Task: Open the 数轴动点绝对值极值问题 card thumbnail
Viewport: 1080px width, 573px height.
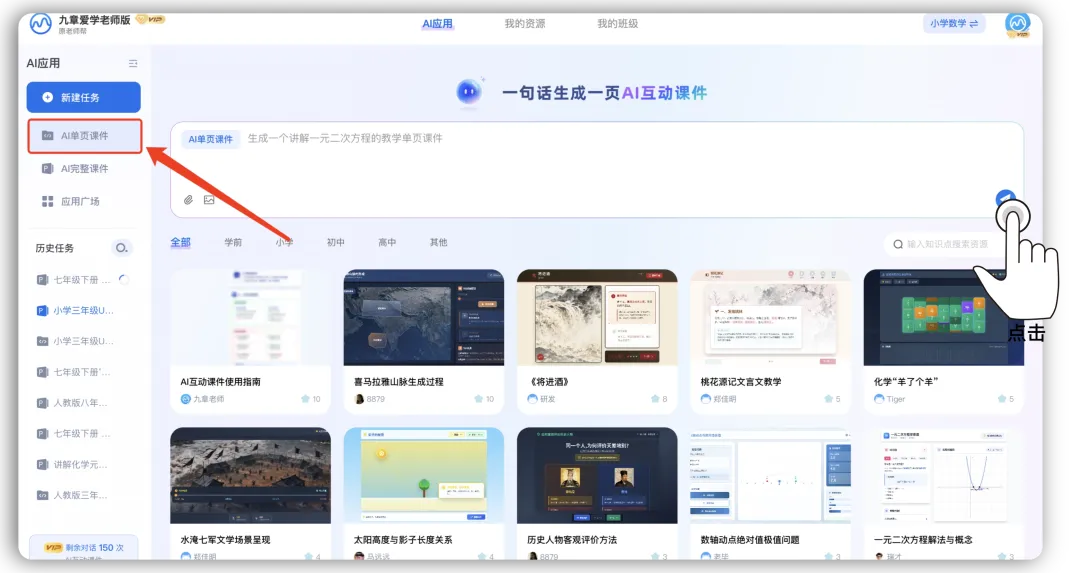Action: coord(771,475)
